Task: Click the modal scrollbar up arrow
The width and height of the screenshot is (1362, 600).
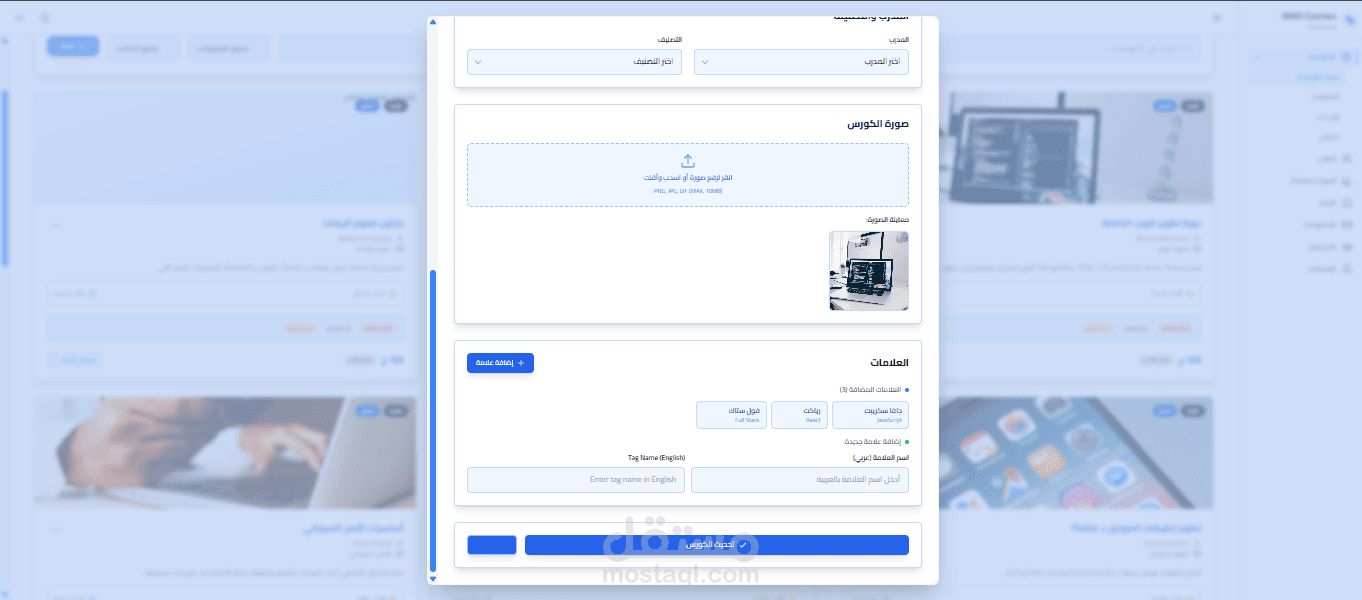Action: tap(433, 21)
